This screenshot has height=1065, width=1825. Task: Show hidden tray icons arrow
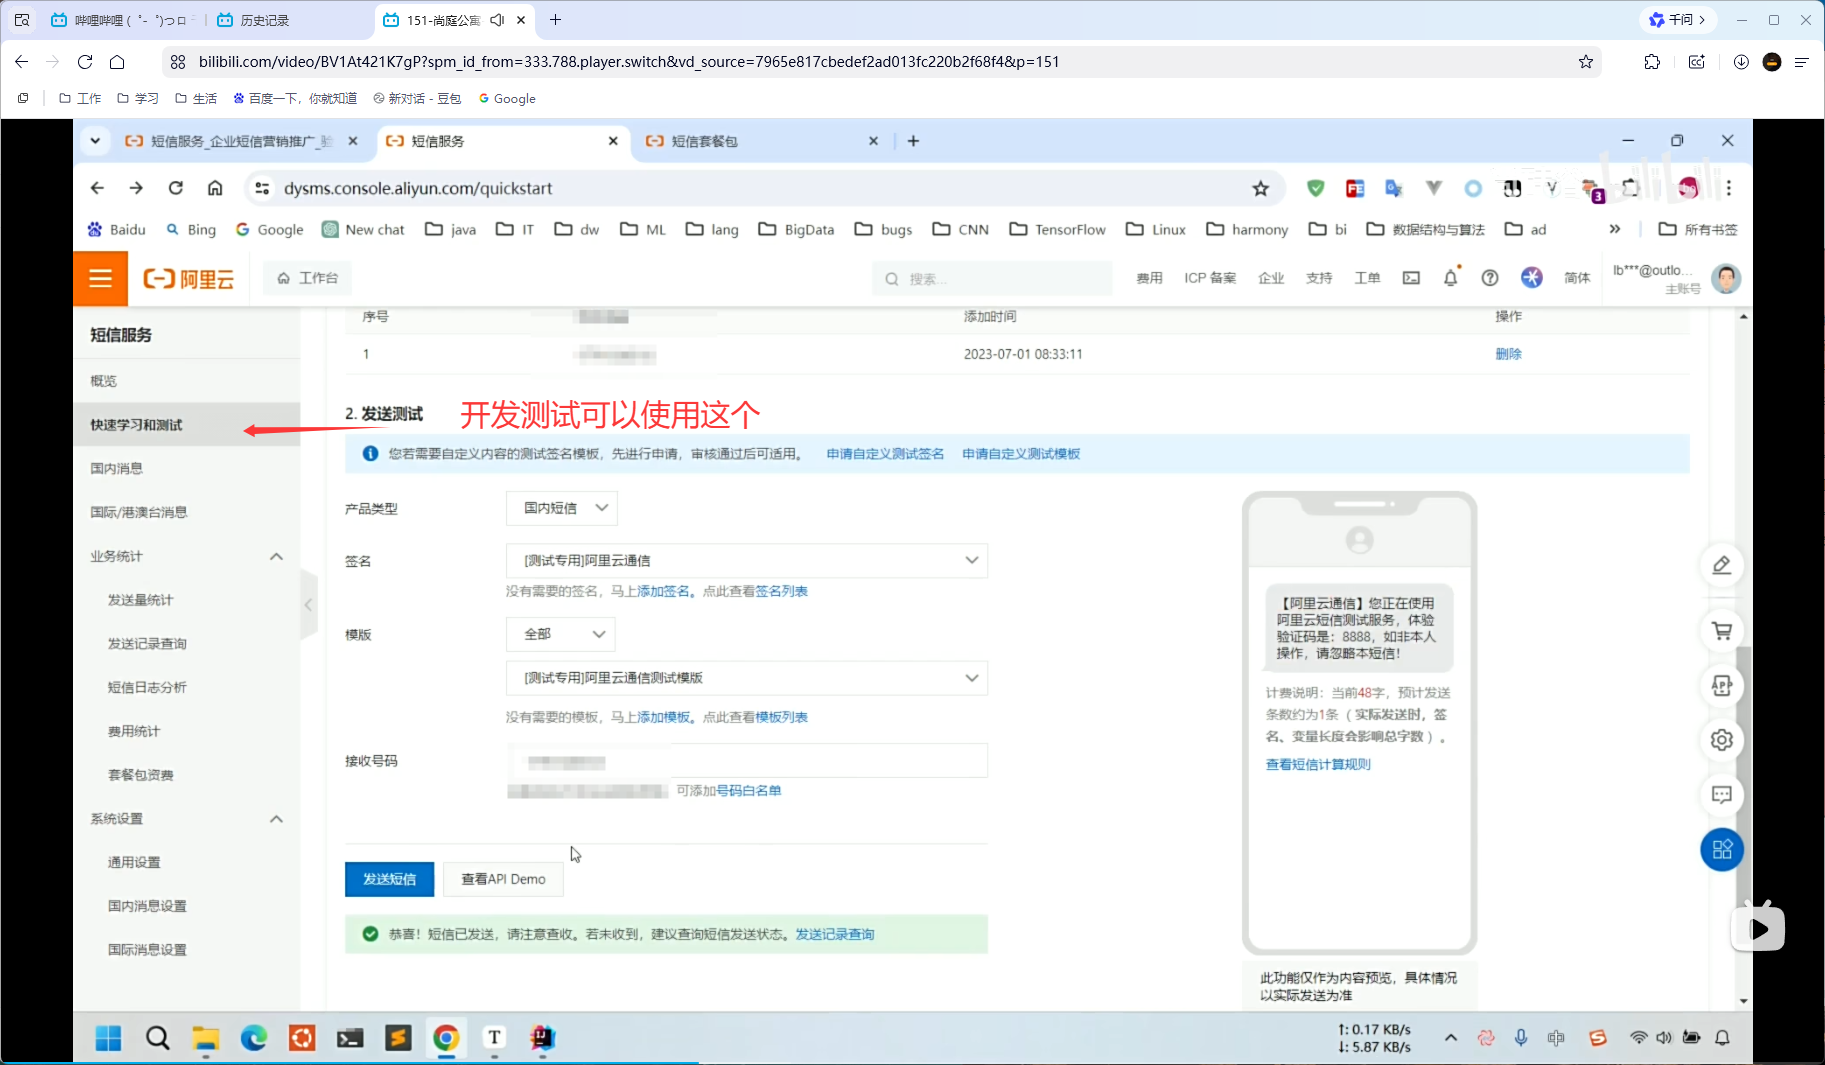pos(1451,1038)
